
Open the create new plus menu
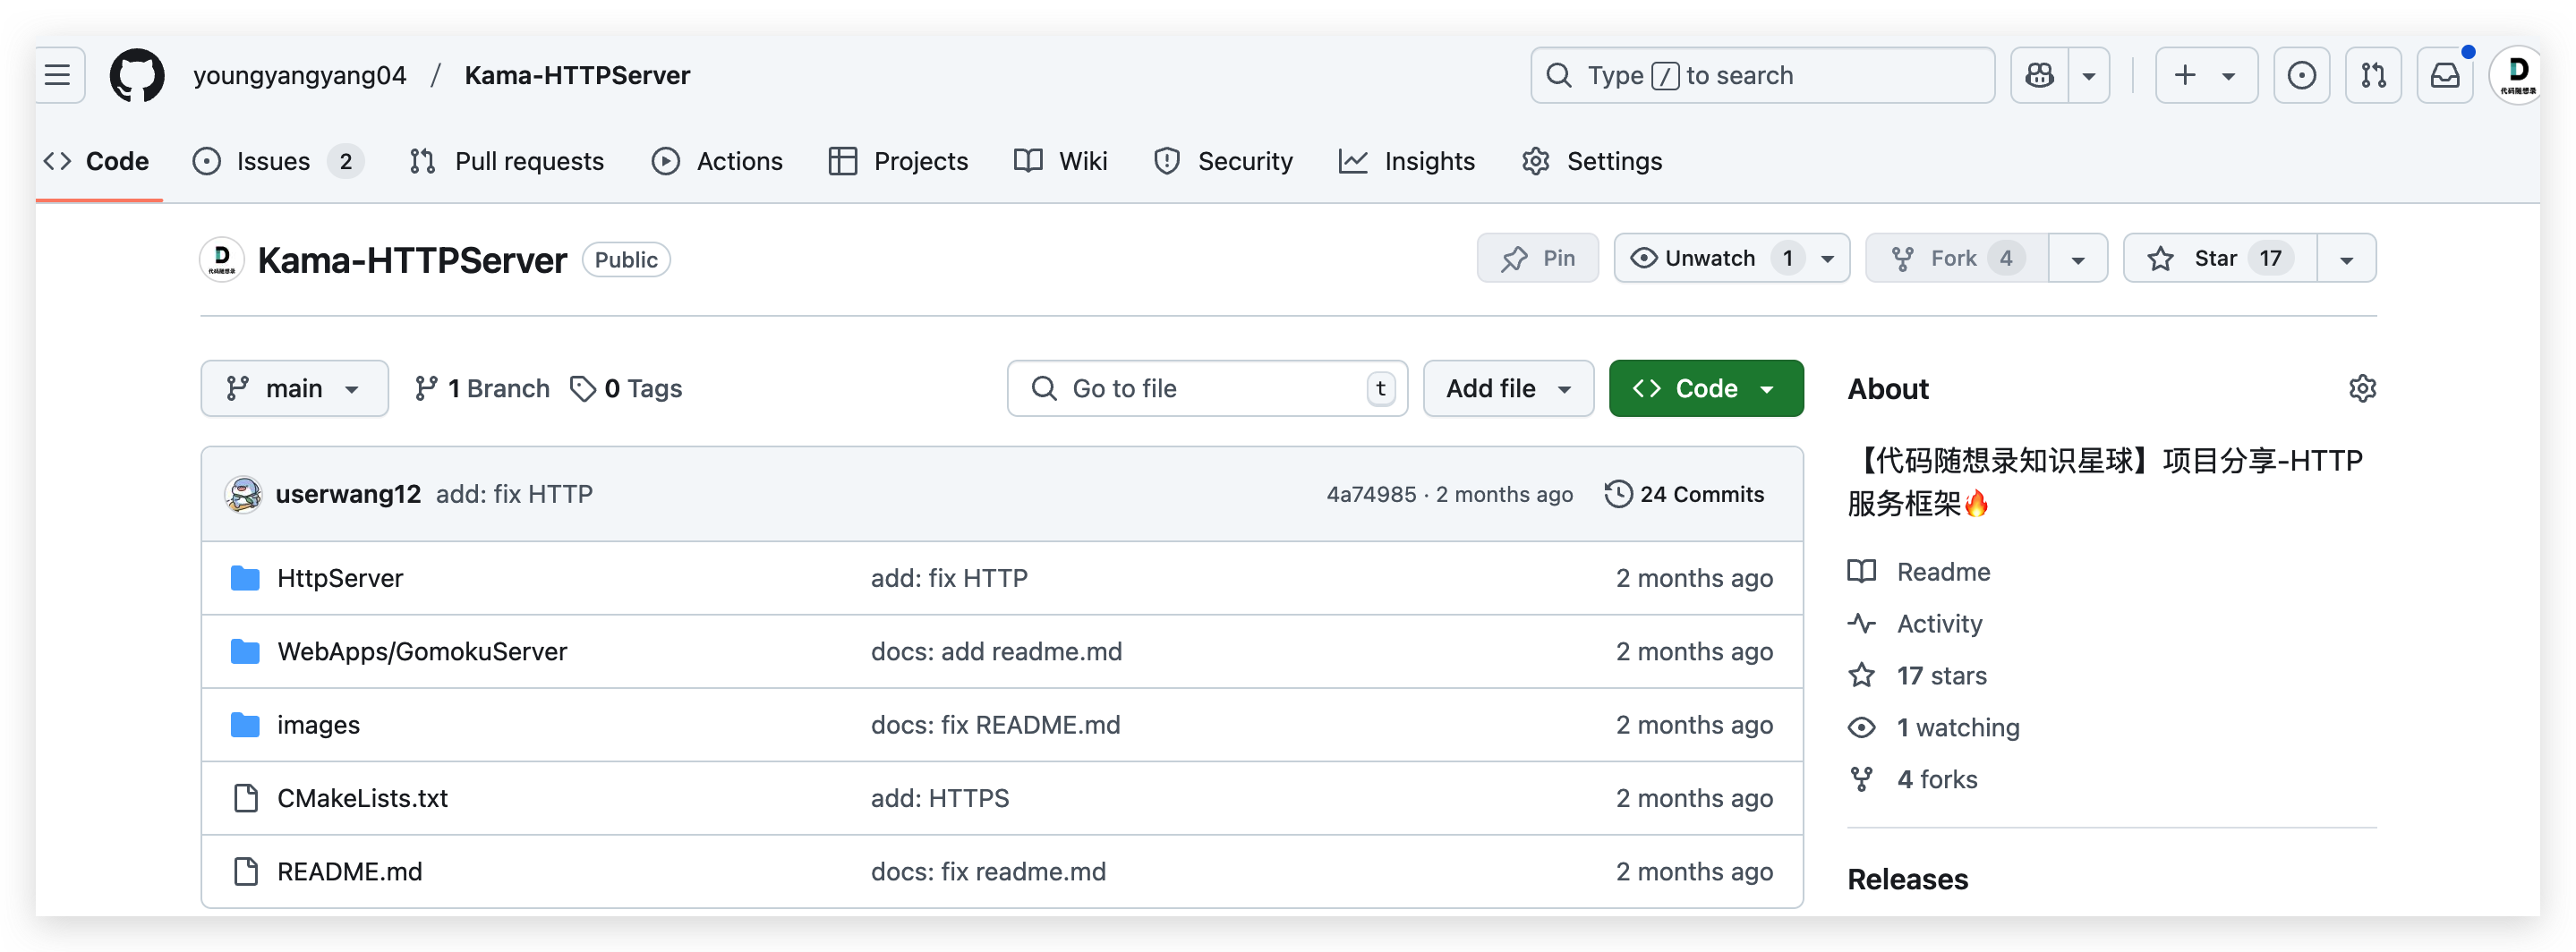coord(2206,75)
